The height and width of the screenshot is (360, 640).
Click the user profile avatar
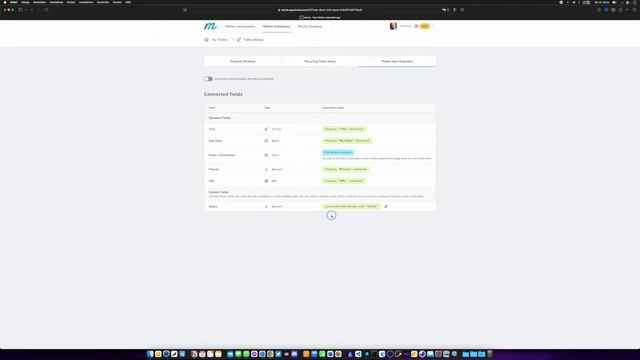click(393, 26)
